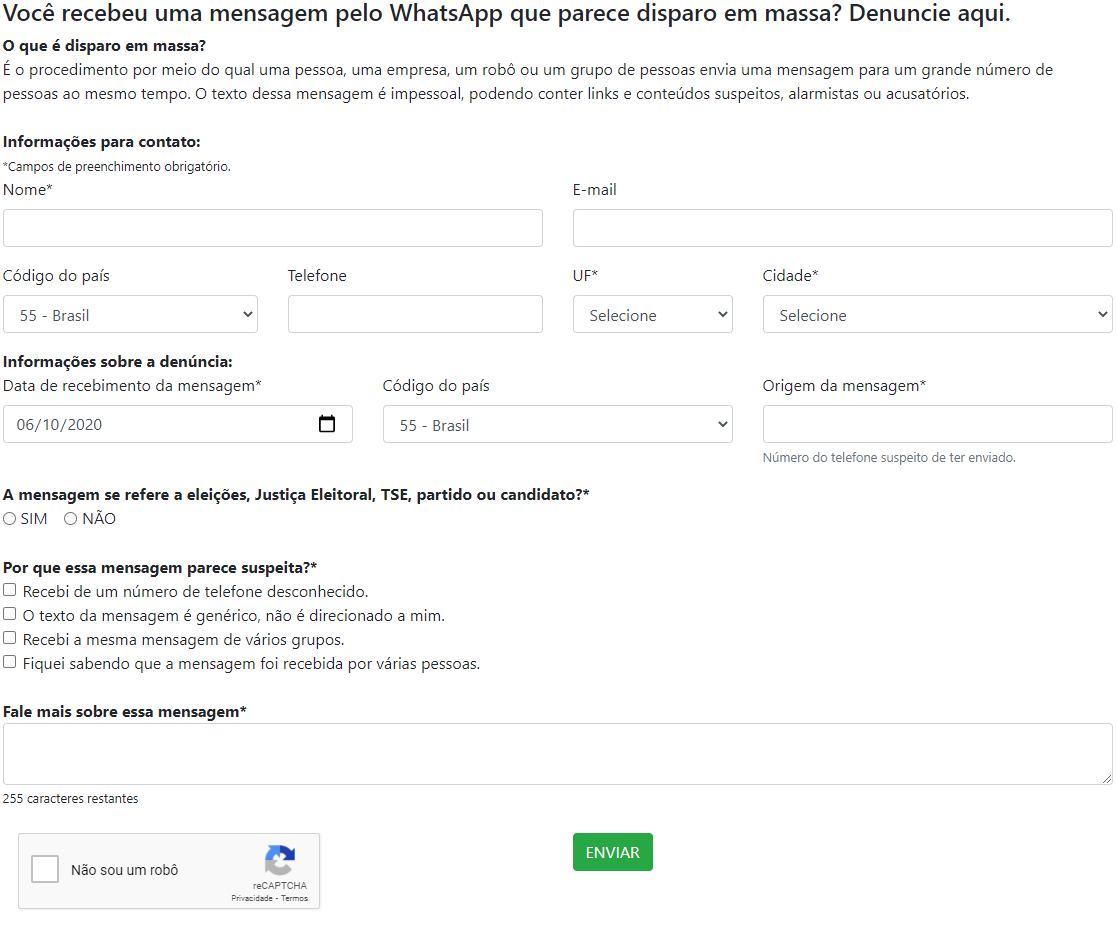Focus the E-mail input field
This screenshot has height=928, width=1117.
point(843,228)
